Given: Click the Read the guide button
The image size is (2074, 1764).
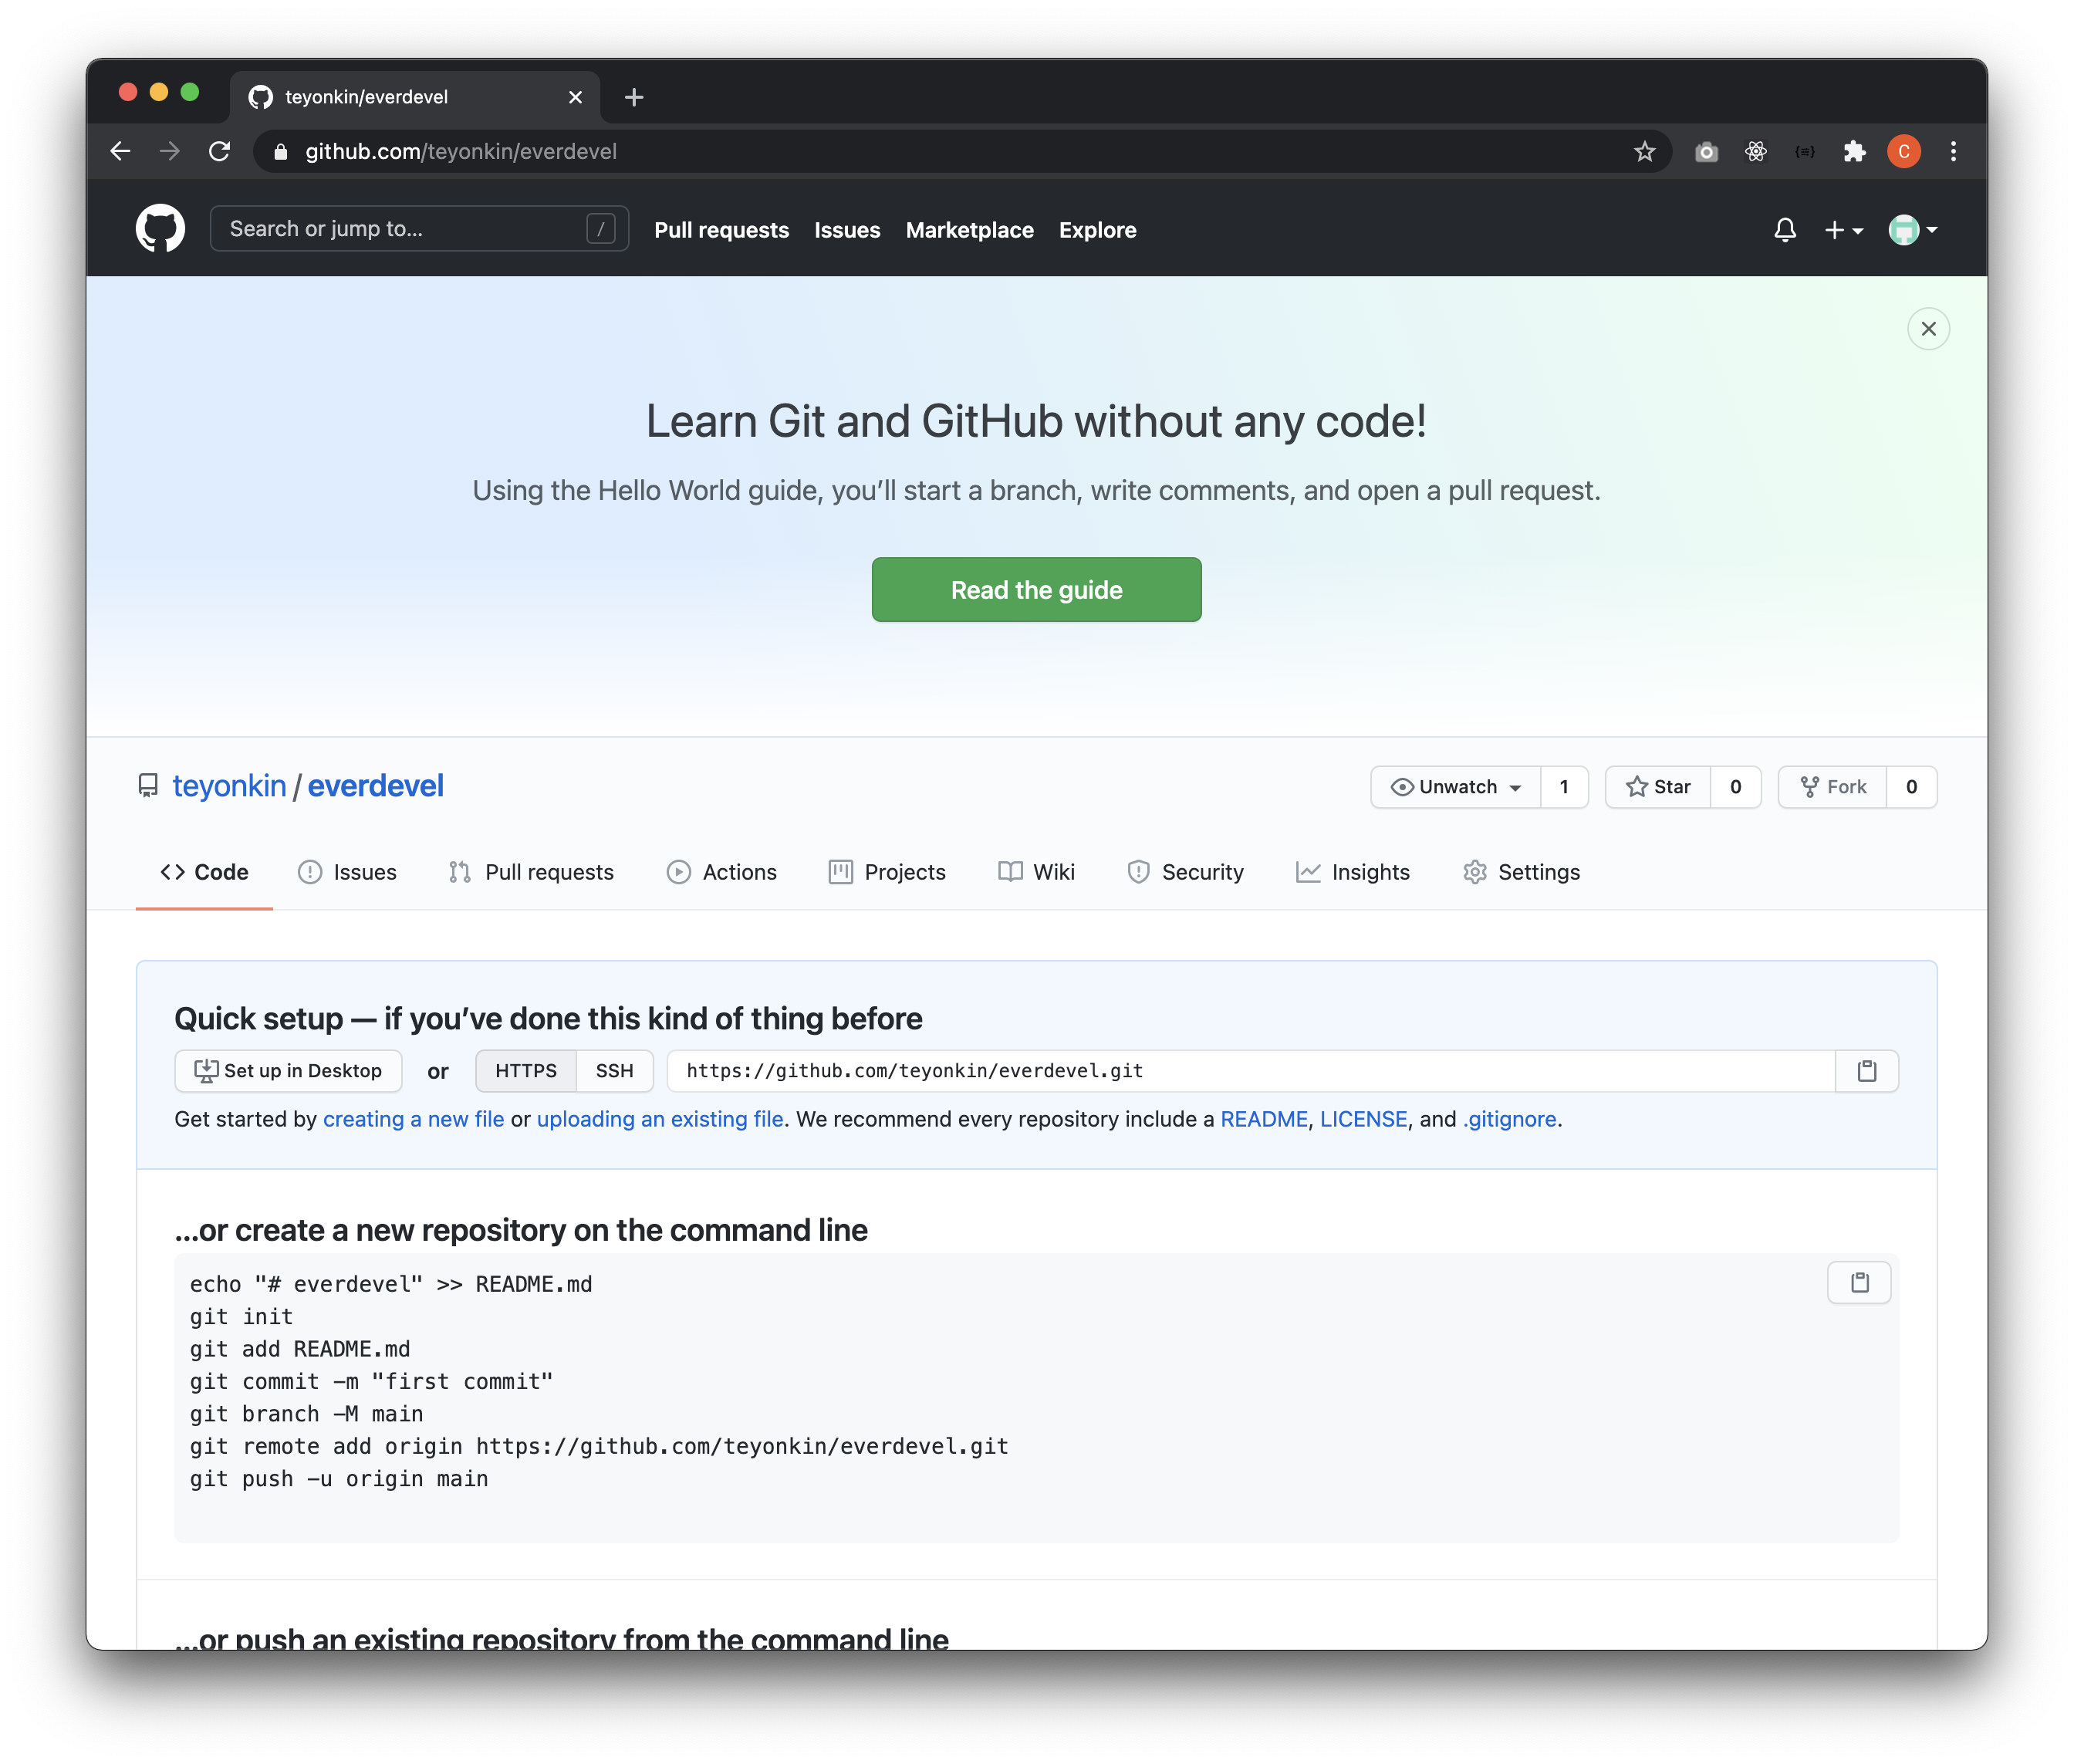Looking at the screenshot, I should (1036, 590).
